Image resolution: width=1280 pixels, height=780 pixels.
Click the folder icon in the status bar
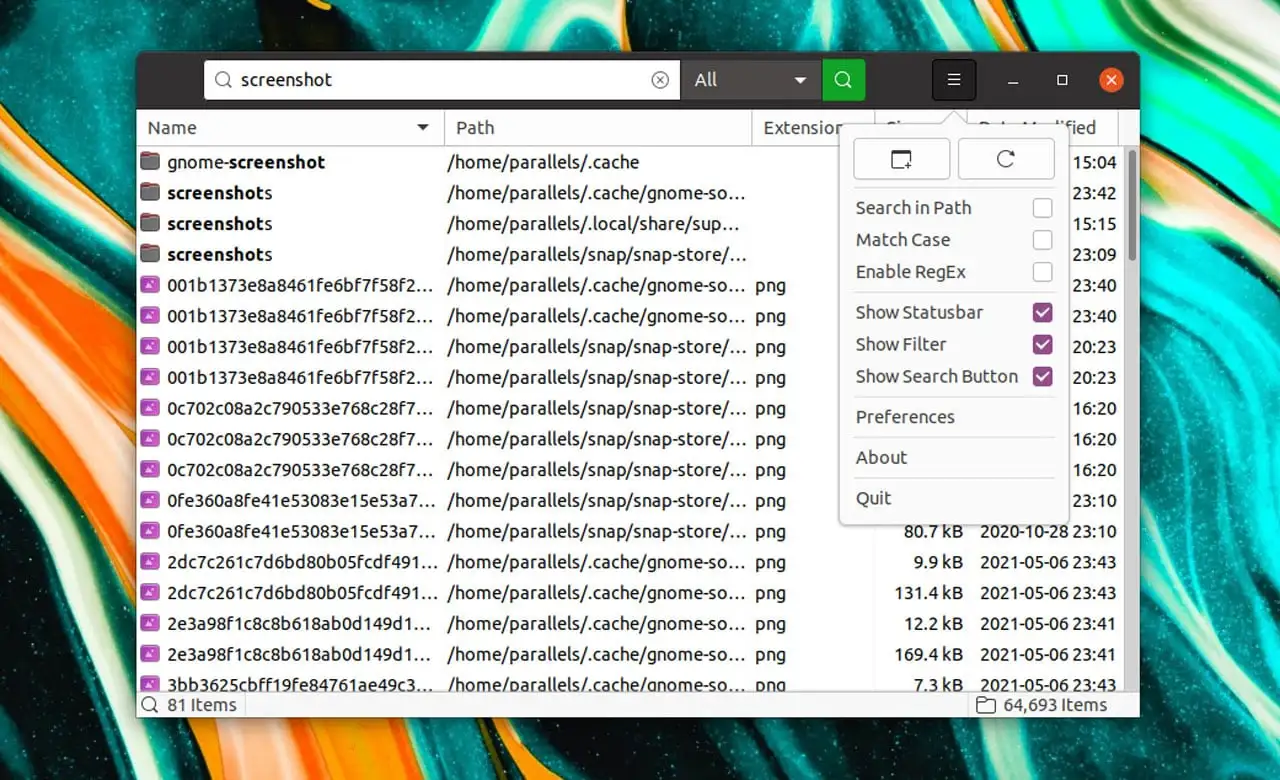(985, 705)
